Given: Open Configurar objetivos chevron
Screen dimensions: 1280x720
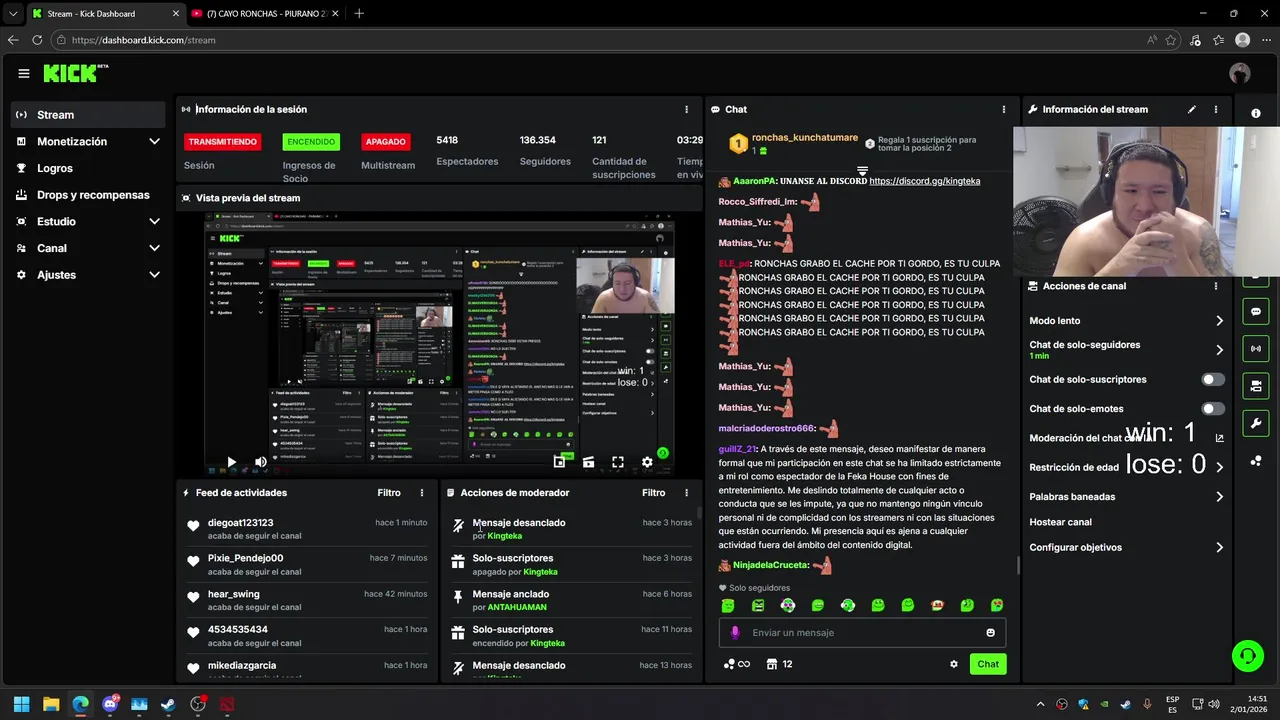Looking at the screenshot, I should click(x=1219, y=547).
